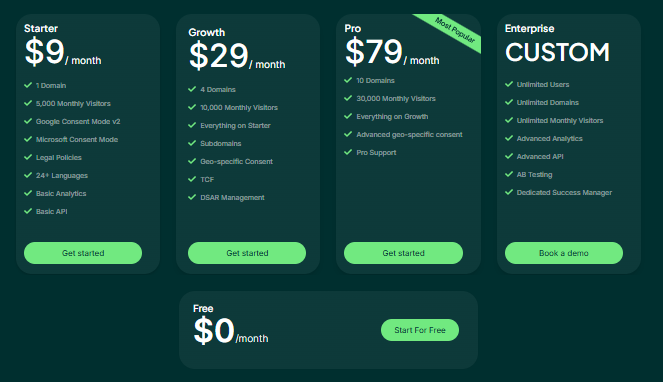Click the $79 Pro price heading

(x=374, y=52)
